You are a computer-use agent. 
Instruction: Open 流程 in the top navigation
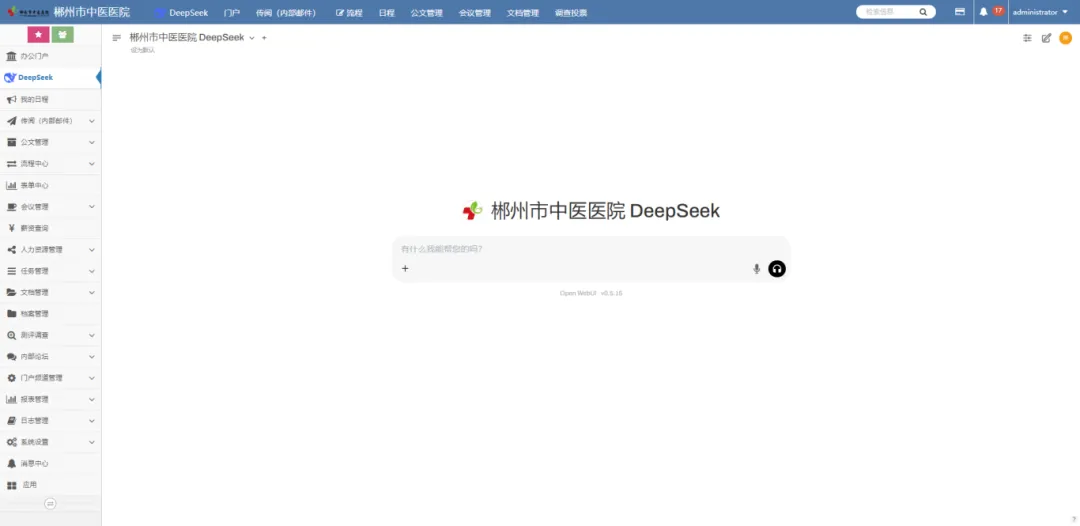pos(349,12)
